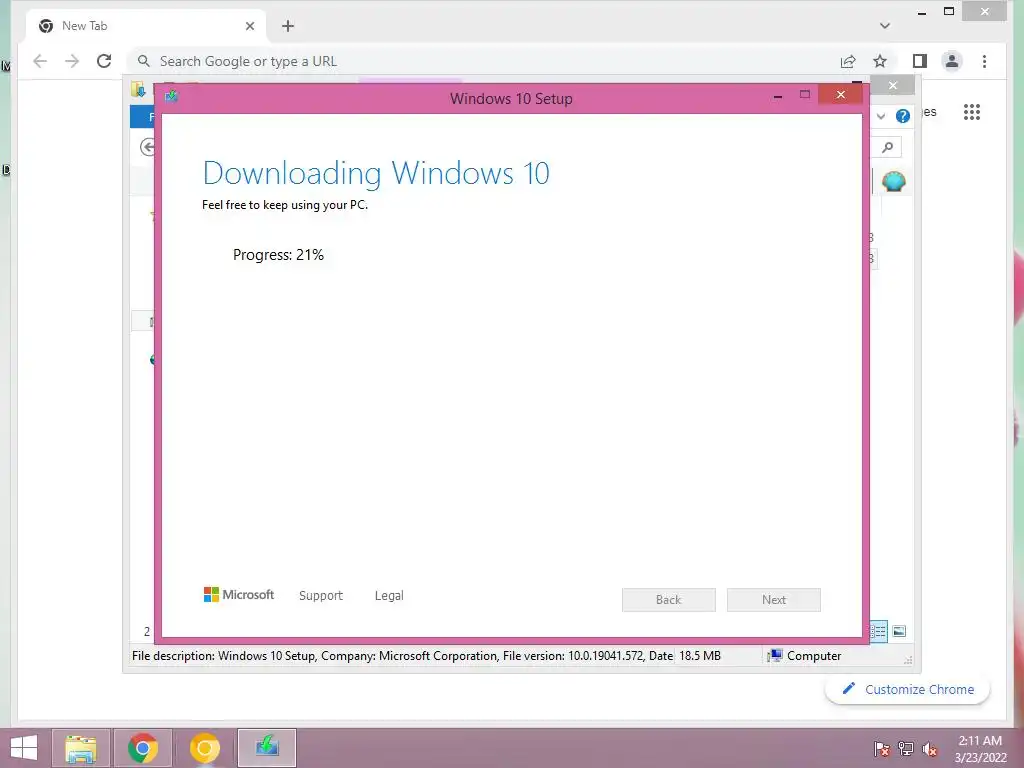Screen dimensions: 1024x768
Task: Maximize the Chrome window
Action: tap(949, 11)
